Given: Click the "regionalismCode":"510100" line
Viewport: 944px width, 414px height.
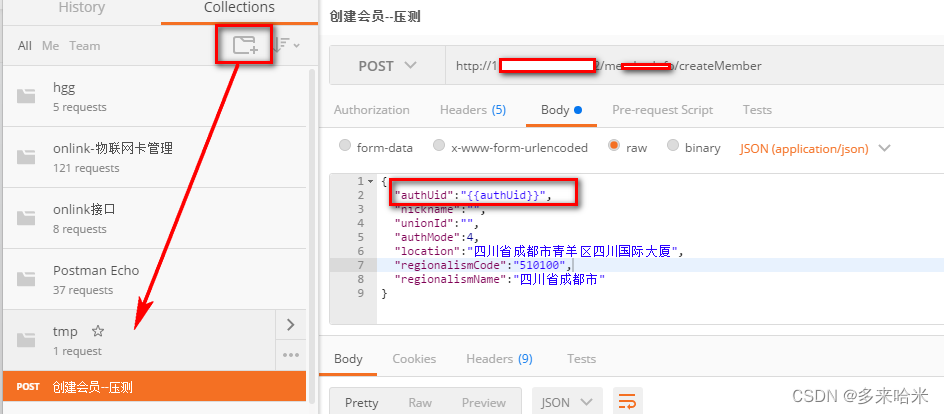Looking at the screenshot, I should (482, 265).
